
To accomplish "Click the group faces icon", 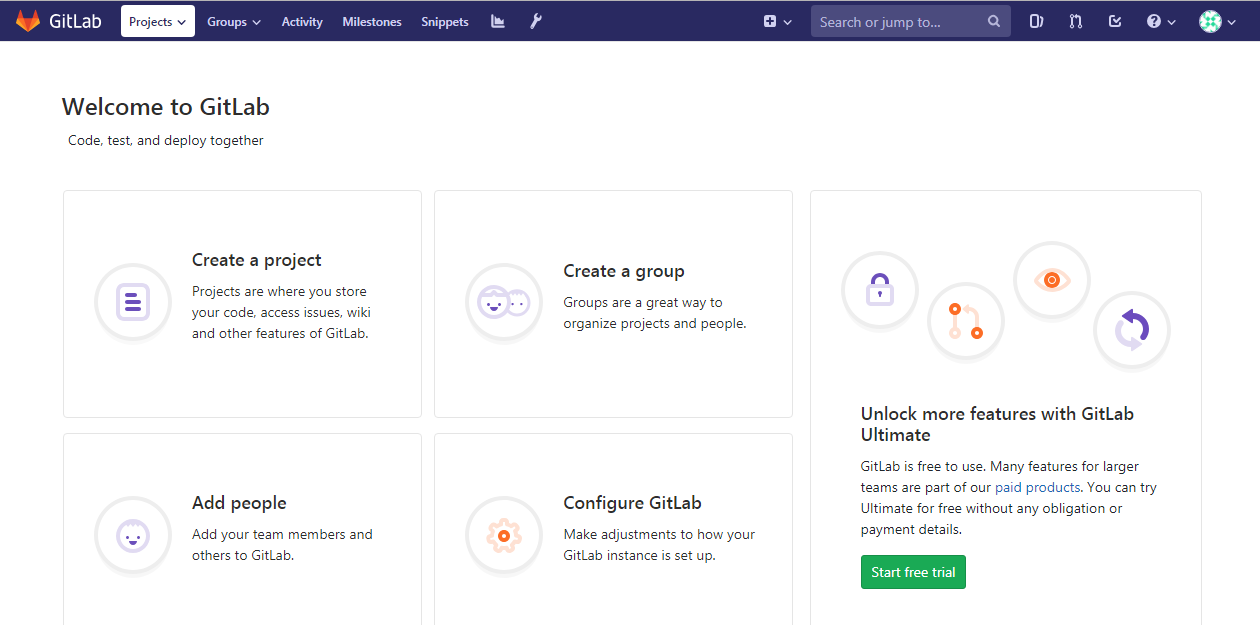I will point(504,301).
